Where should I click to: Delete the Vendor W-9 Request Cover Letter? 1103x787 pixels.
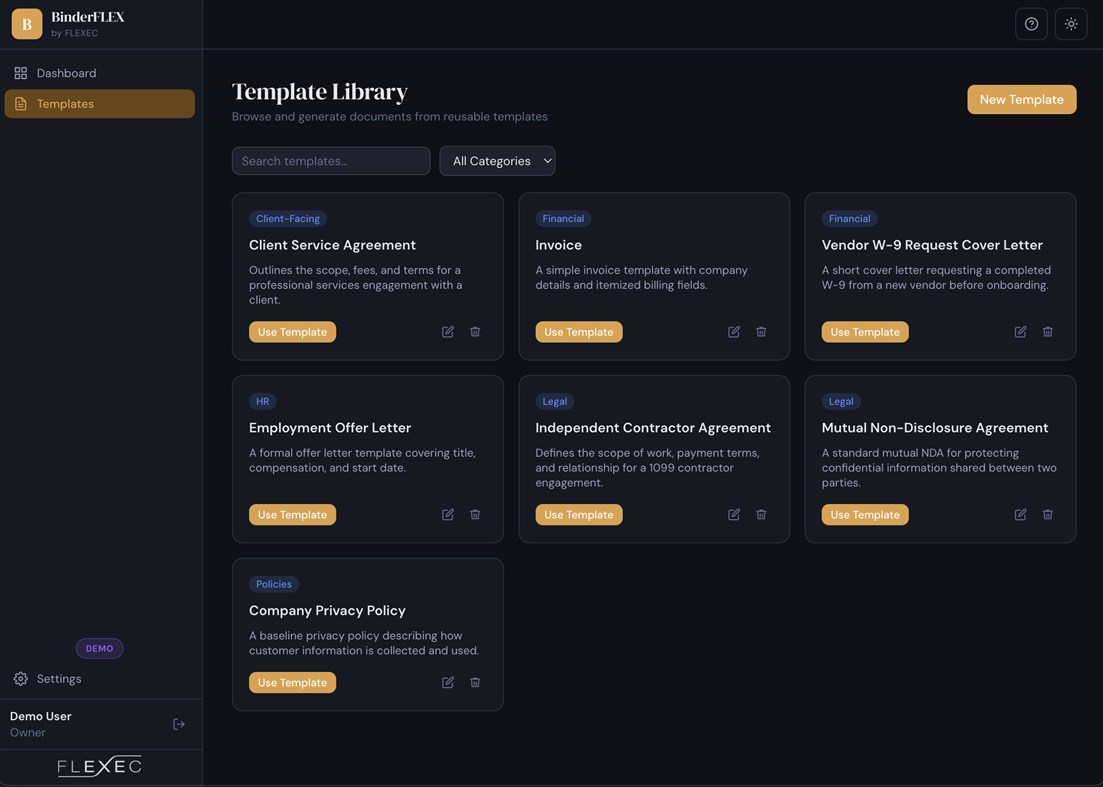tap(1047, 331)
